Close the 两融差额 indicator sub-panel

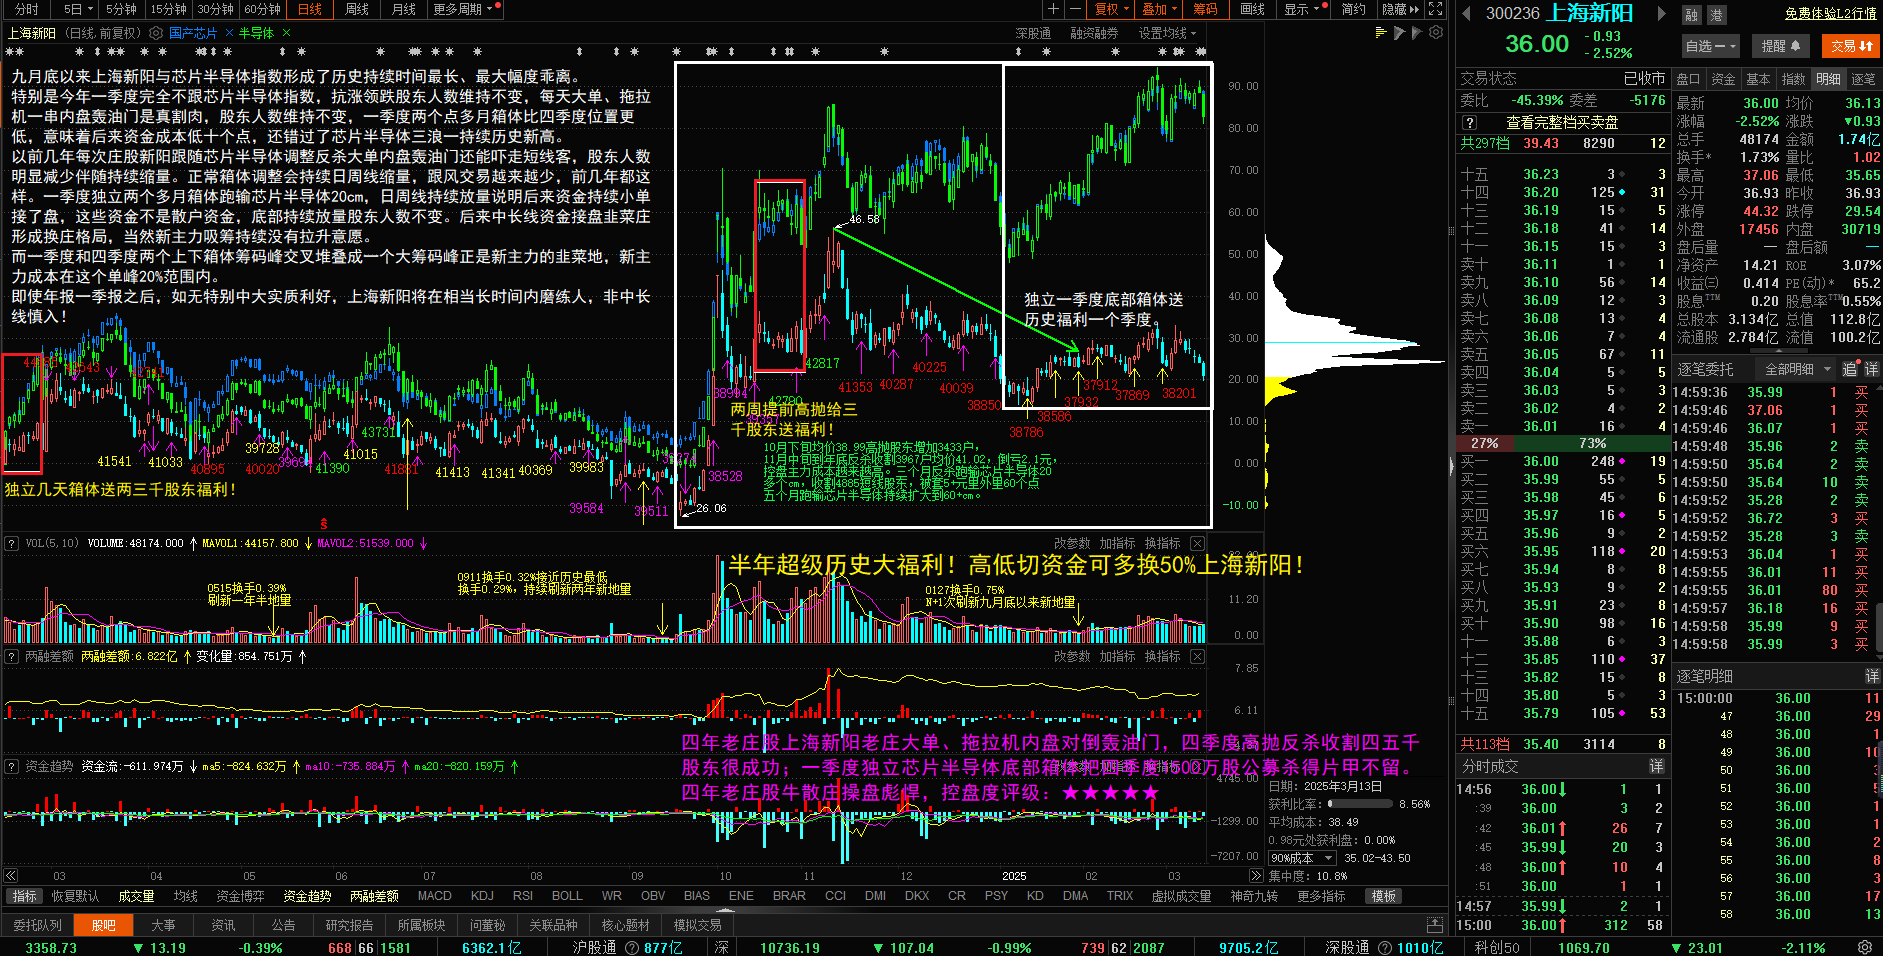click(1197, 656)
